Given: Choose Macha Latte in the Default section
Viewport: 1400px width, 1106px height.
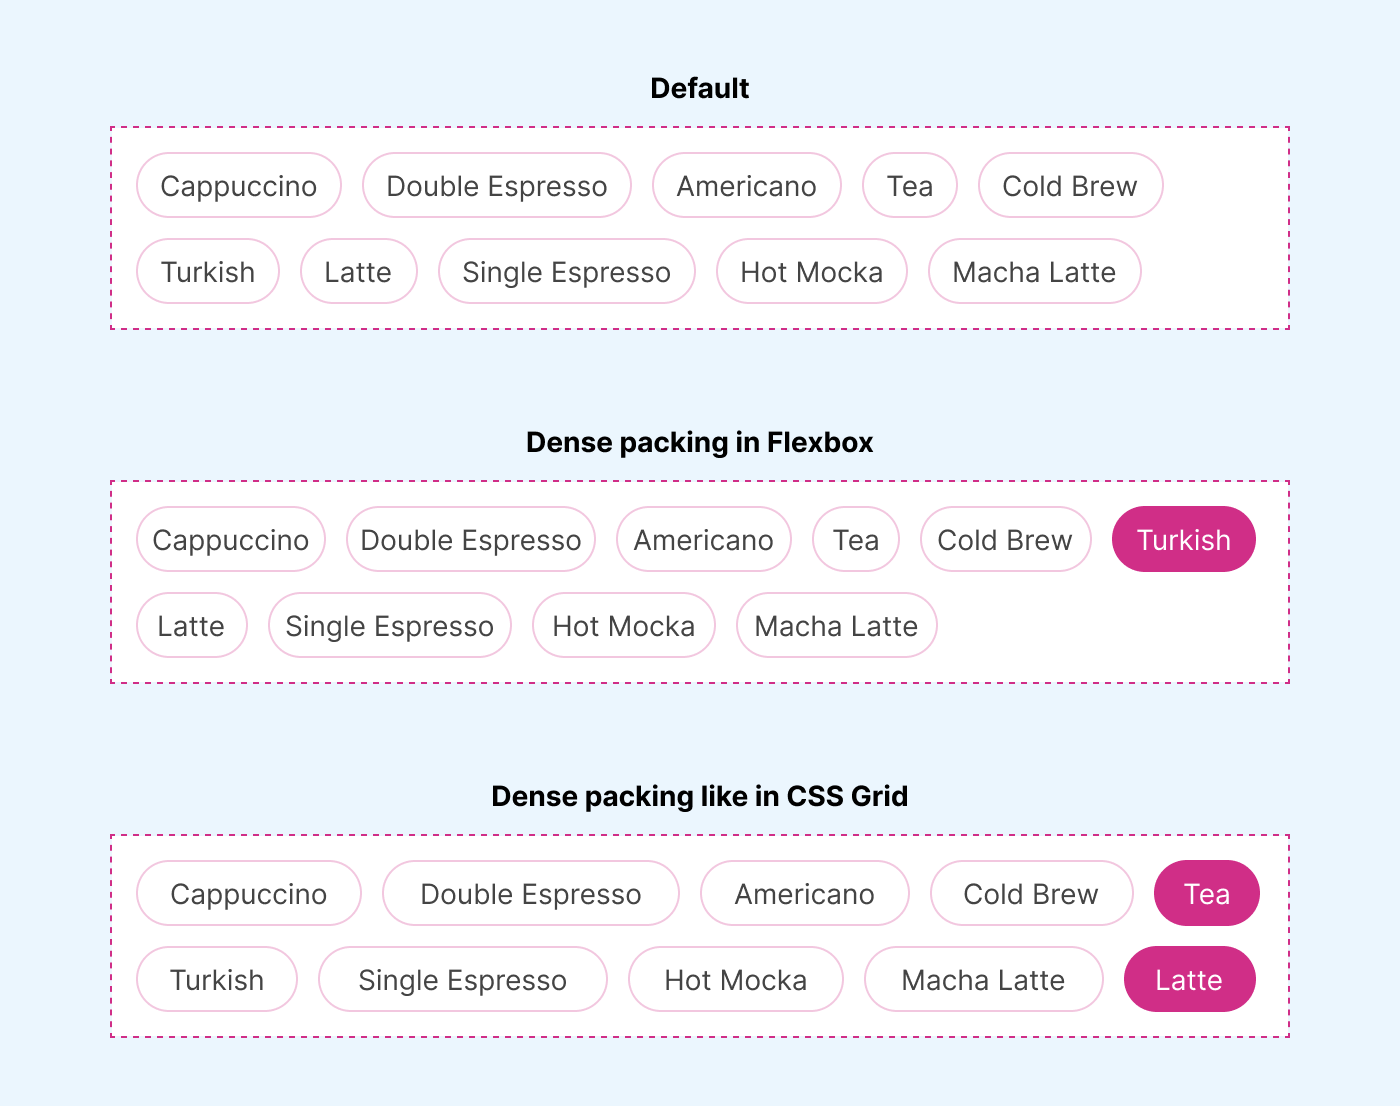Looking at the screenshot, I should pyautogui.click(x=1034, y=272).
